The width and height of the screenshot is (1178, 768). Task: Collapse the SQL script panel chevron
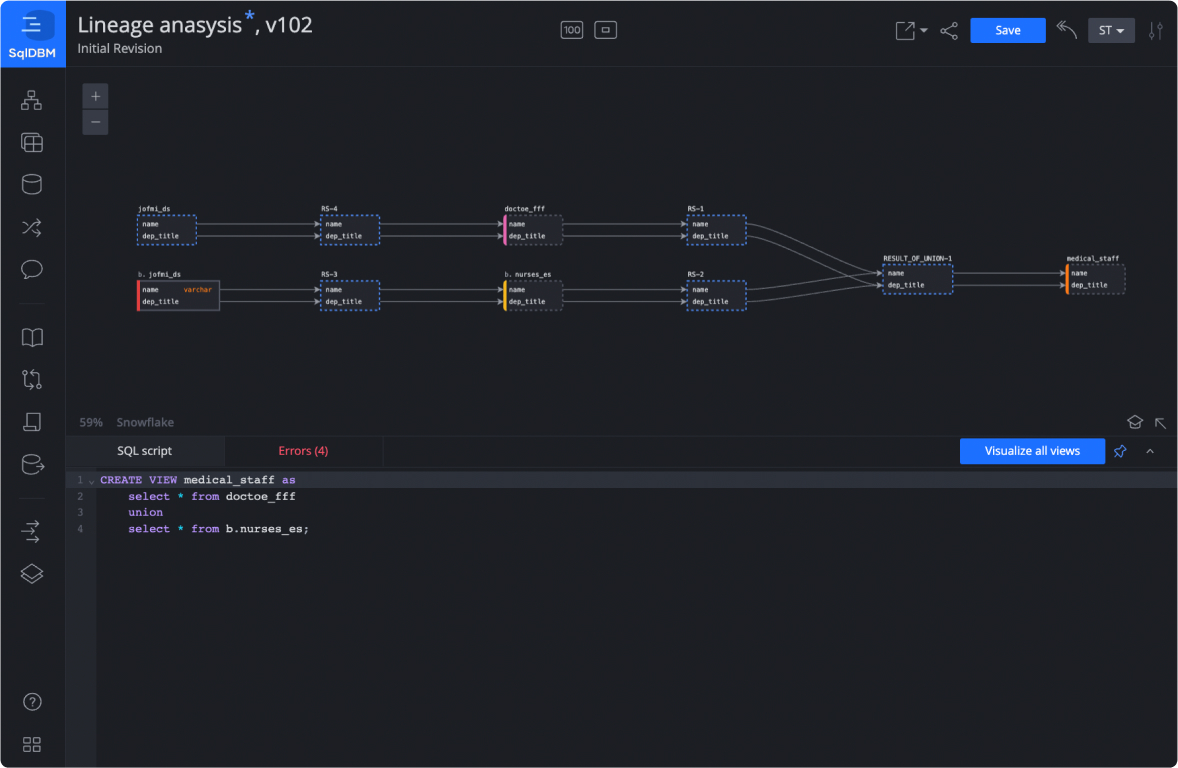1150,451
